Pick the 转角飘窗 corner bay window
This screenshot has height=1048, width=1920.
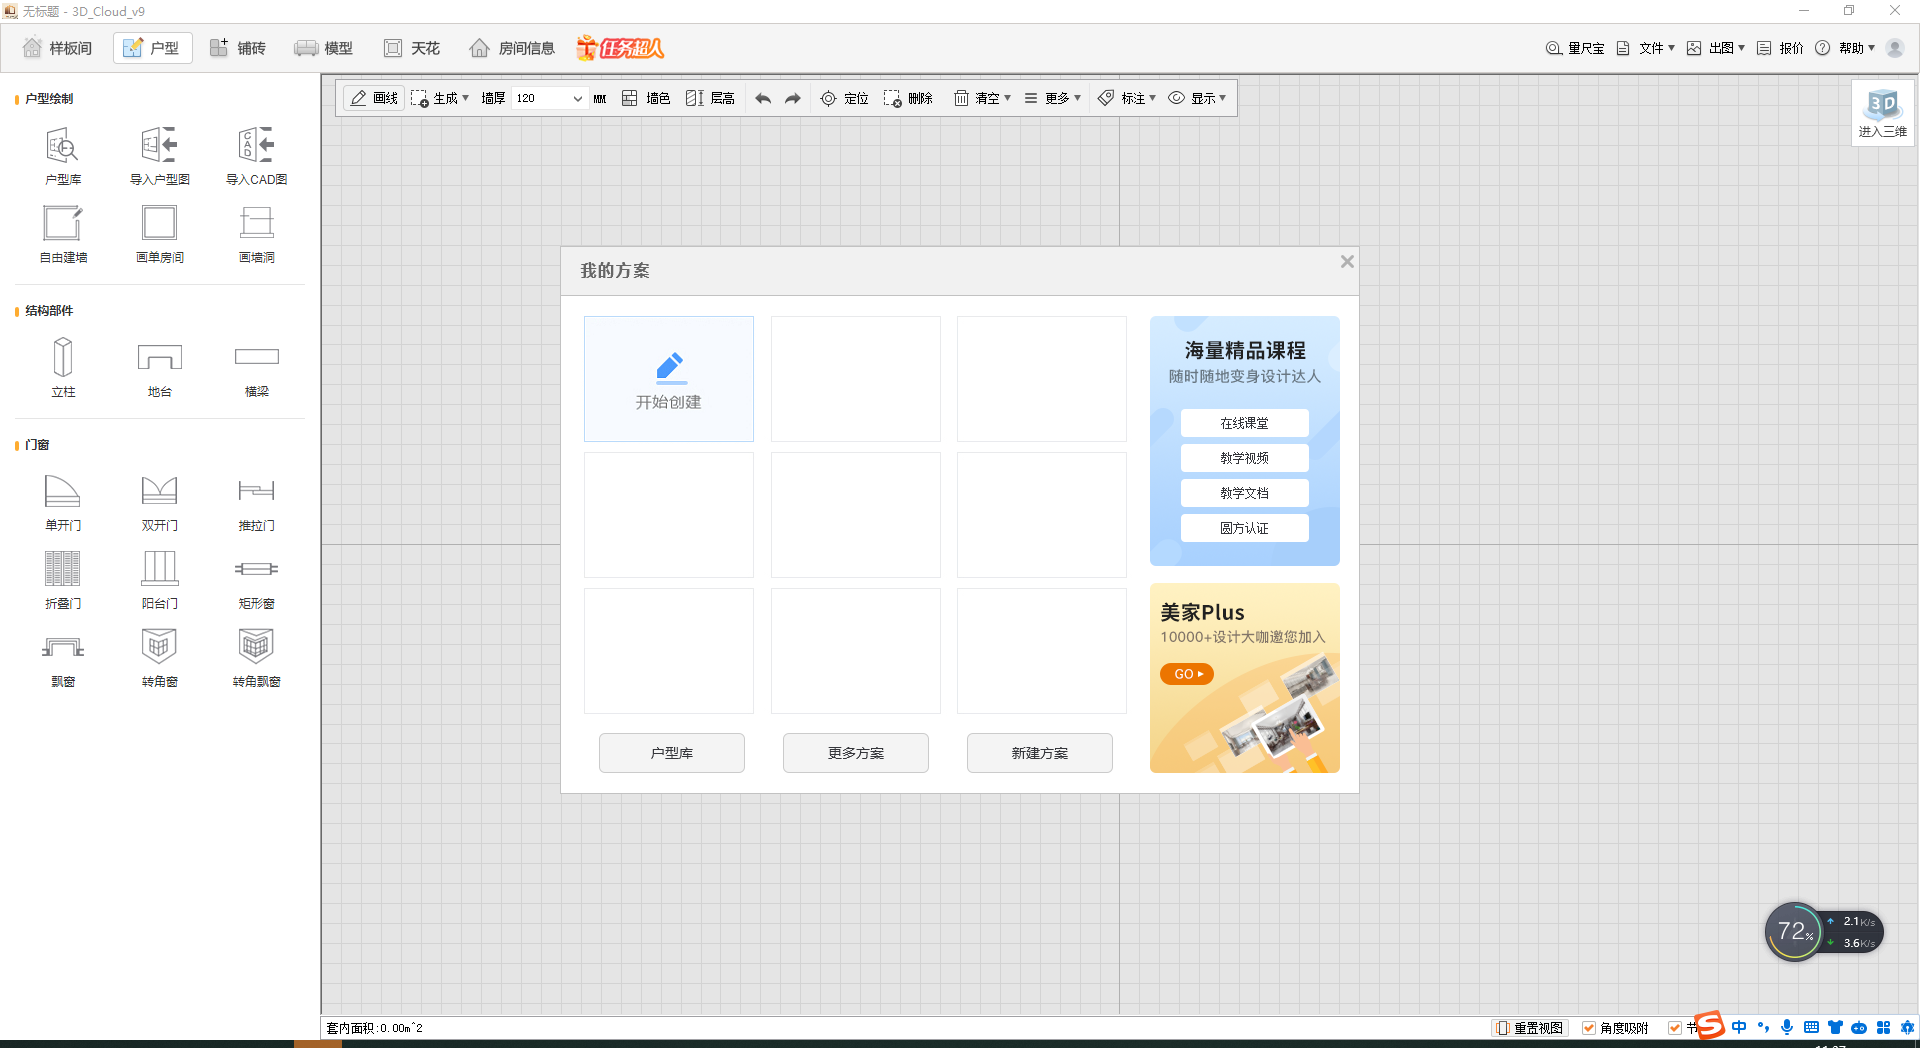click(257, 658)
